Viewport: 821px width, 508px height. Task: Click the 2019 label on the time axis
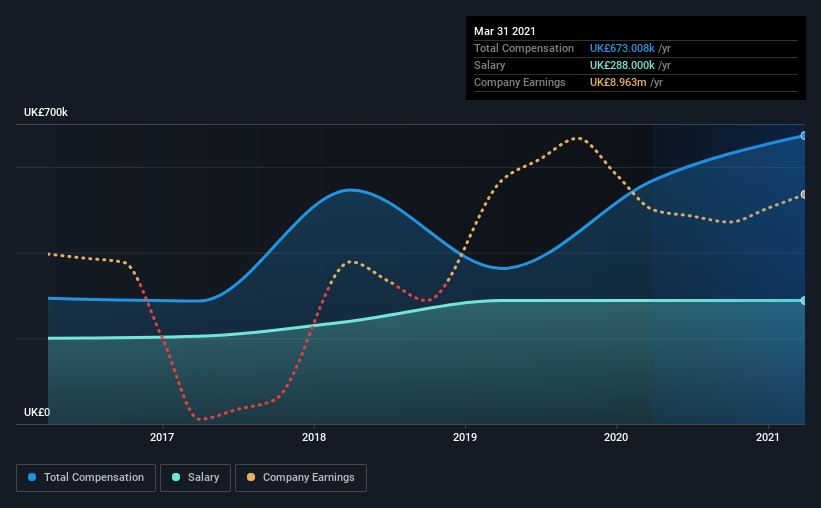tap(465, 437)
